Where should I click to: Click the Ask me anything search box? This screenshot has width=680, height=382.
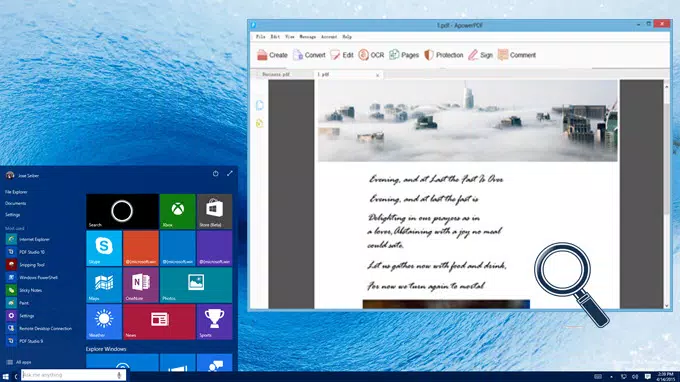[74, 375]
